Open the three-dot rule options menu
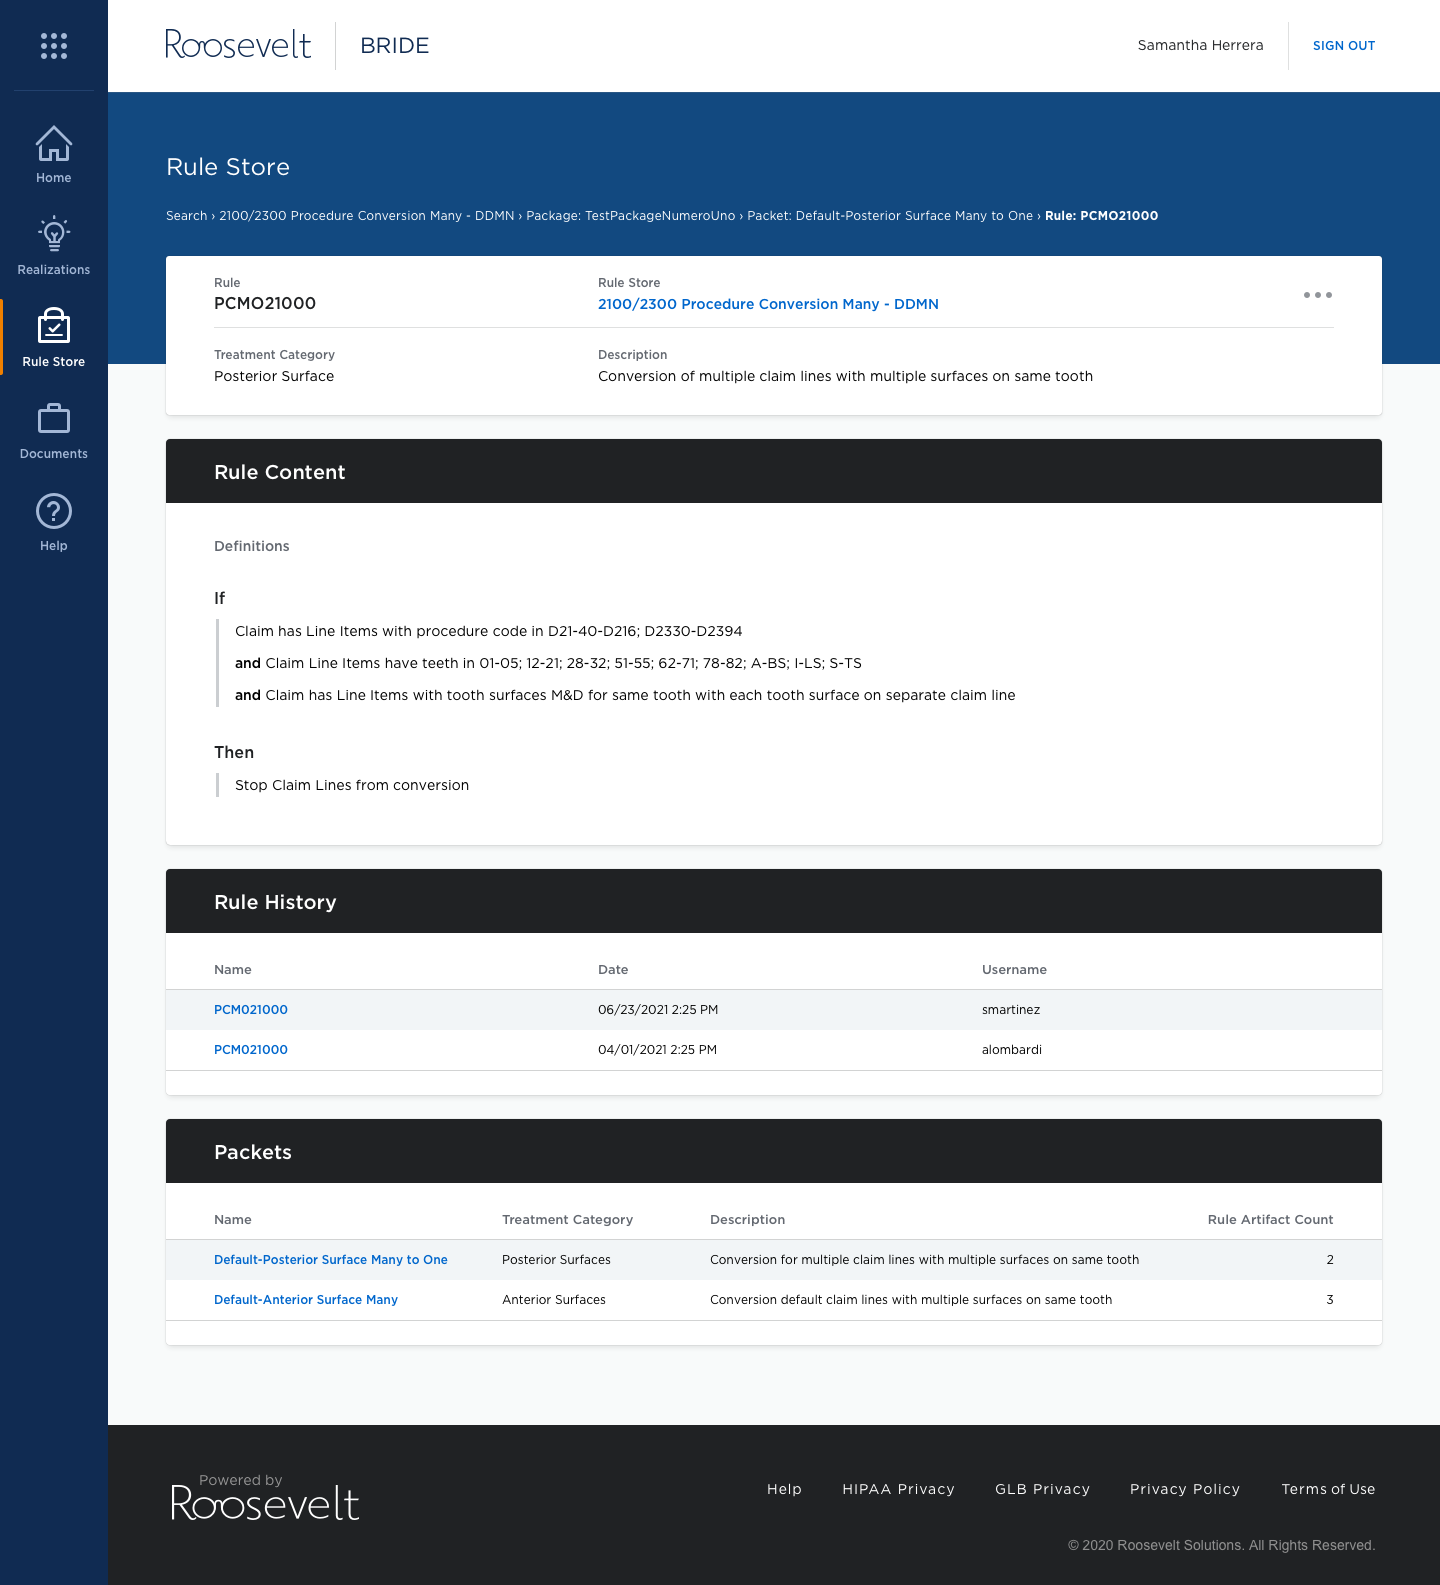 pyautogui.click(x=1317, y=295)
